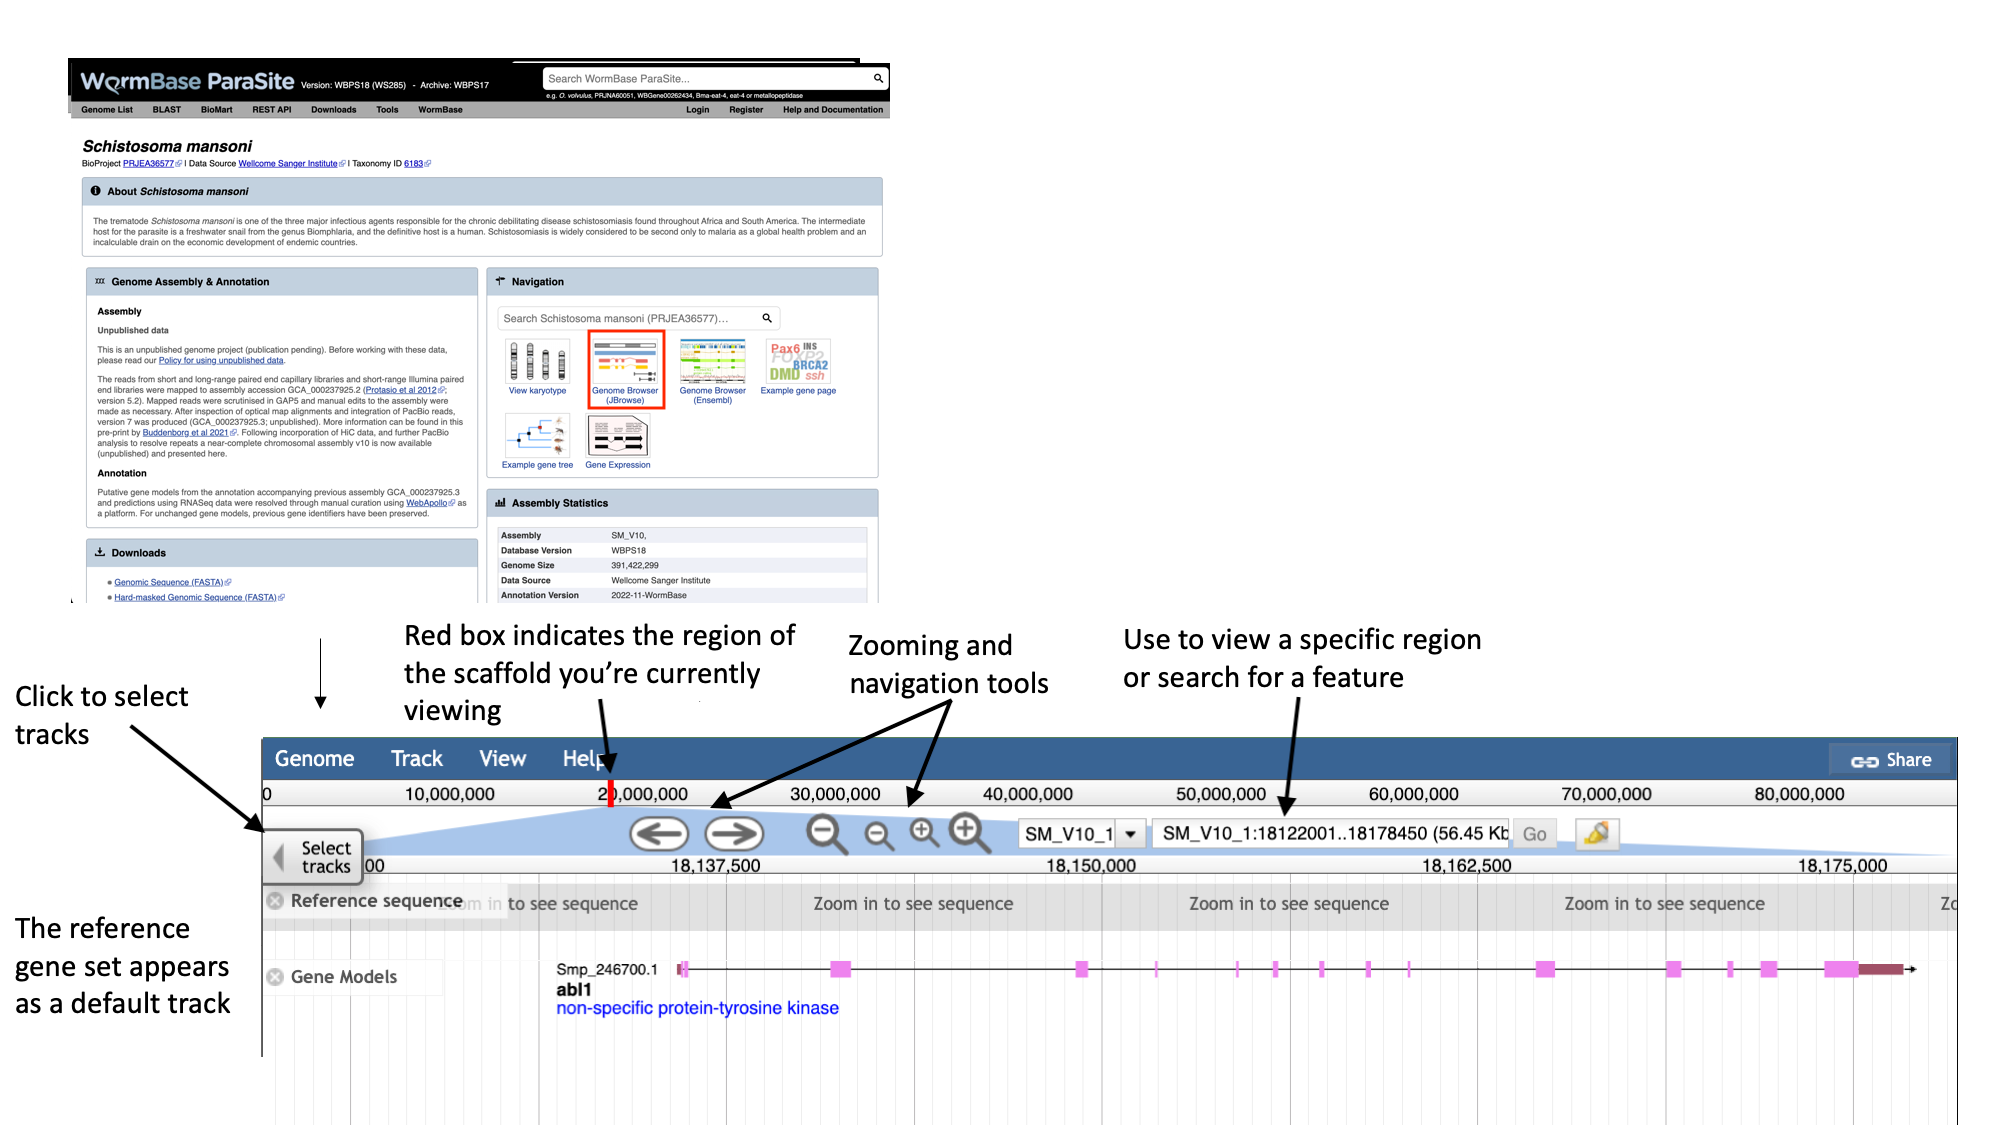Click the About Schistosoma mansoni info icon
The width and height of the screenshot is (2000, 1125).
[x=96, y=191]
